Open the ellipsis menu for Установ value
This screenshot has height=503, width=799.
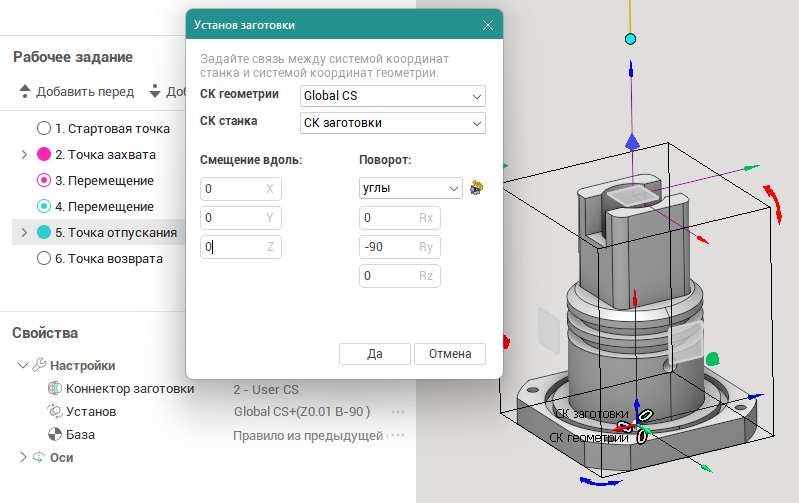(398, 412)
